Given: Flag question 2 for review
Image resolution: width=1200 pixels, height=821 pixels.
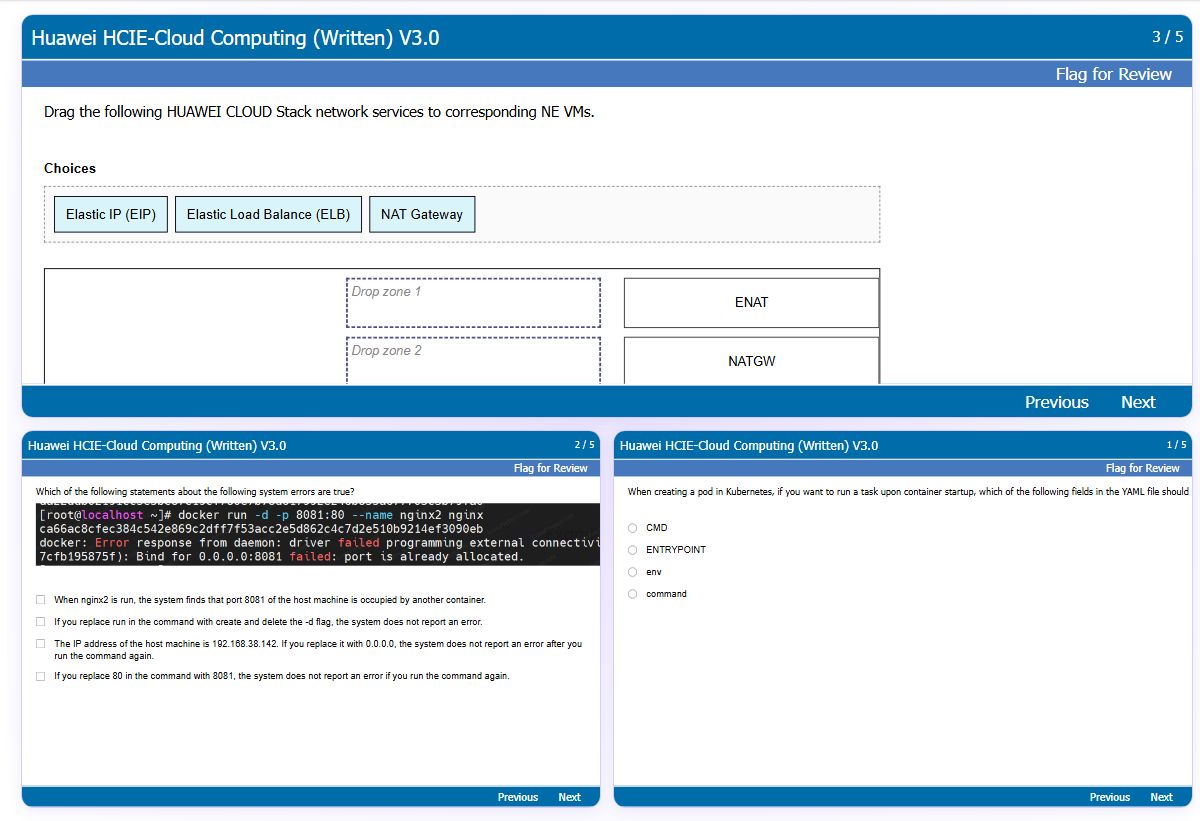Looking at the screenshot, I should point(550,468).
